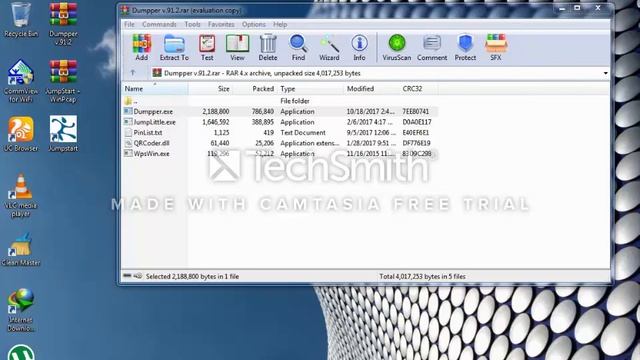The width and height of the screenshot is (640, 360).
Task: Select WpsWin.exe in file list
Action: point(280,154)
